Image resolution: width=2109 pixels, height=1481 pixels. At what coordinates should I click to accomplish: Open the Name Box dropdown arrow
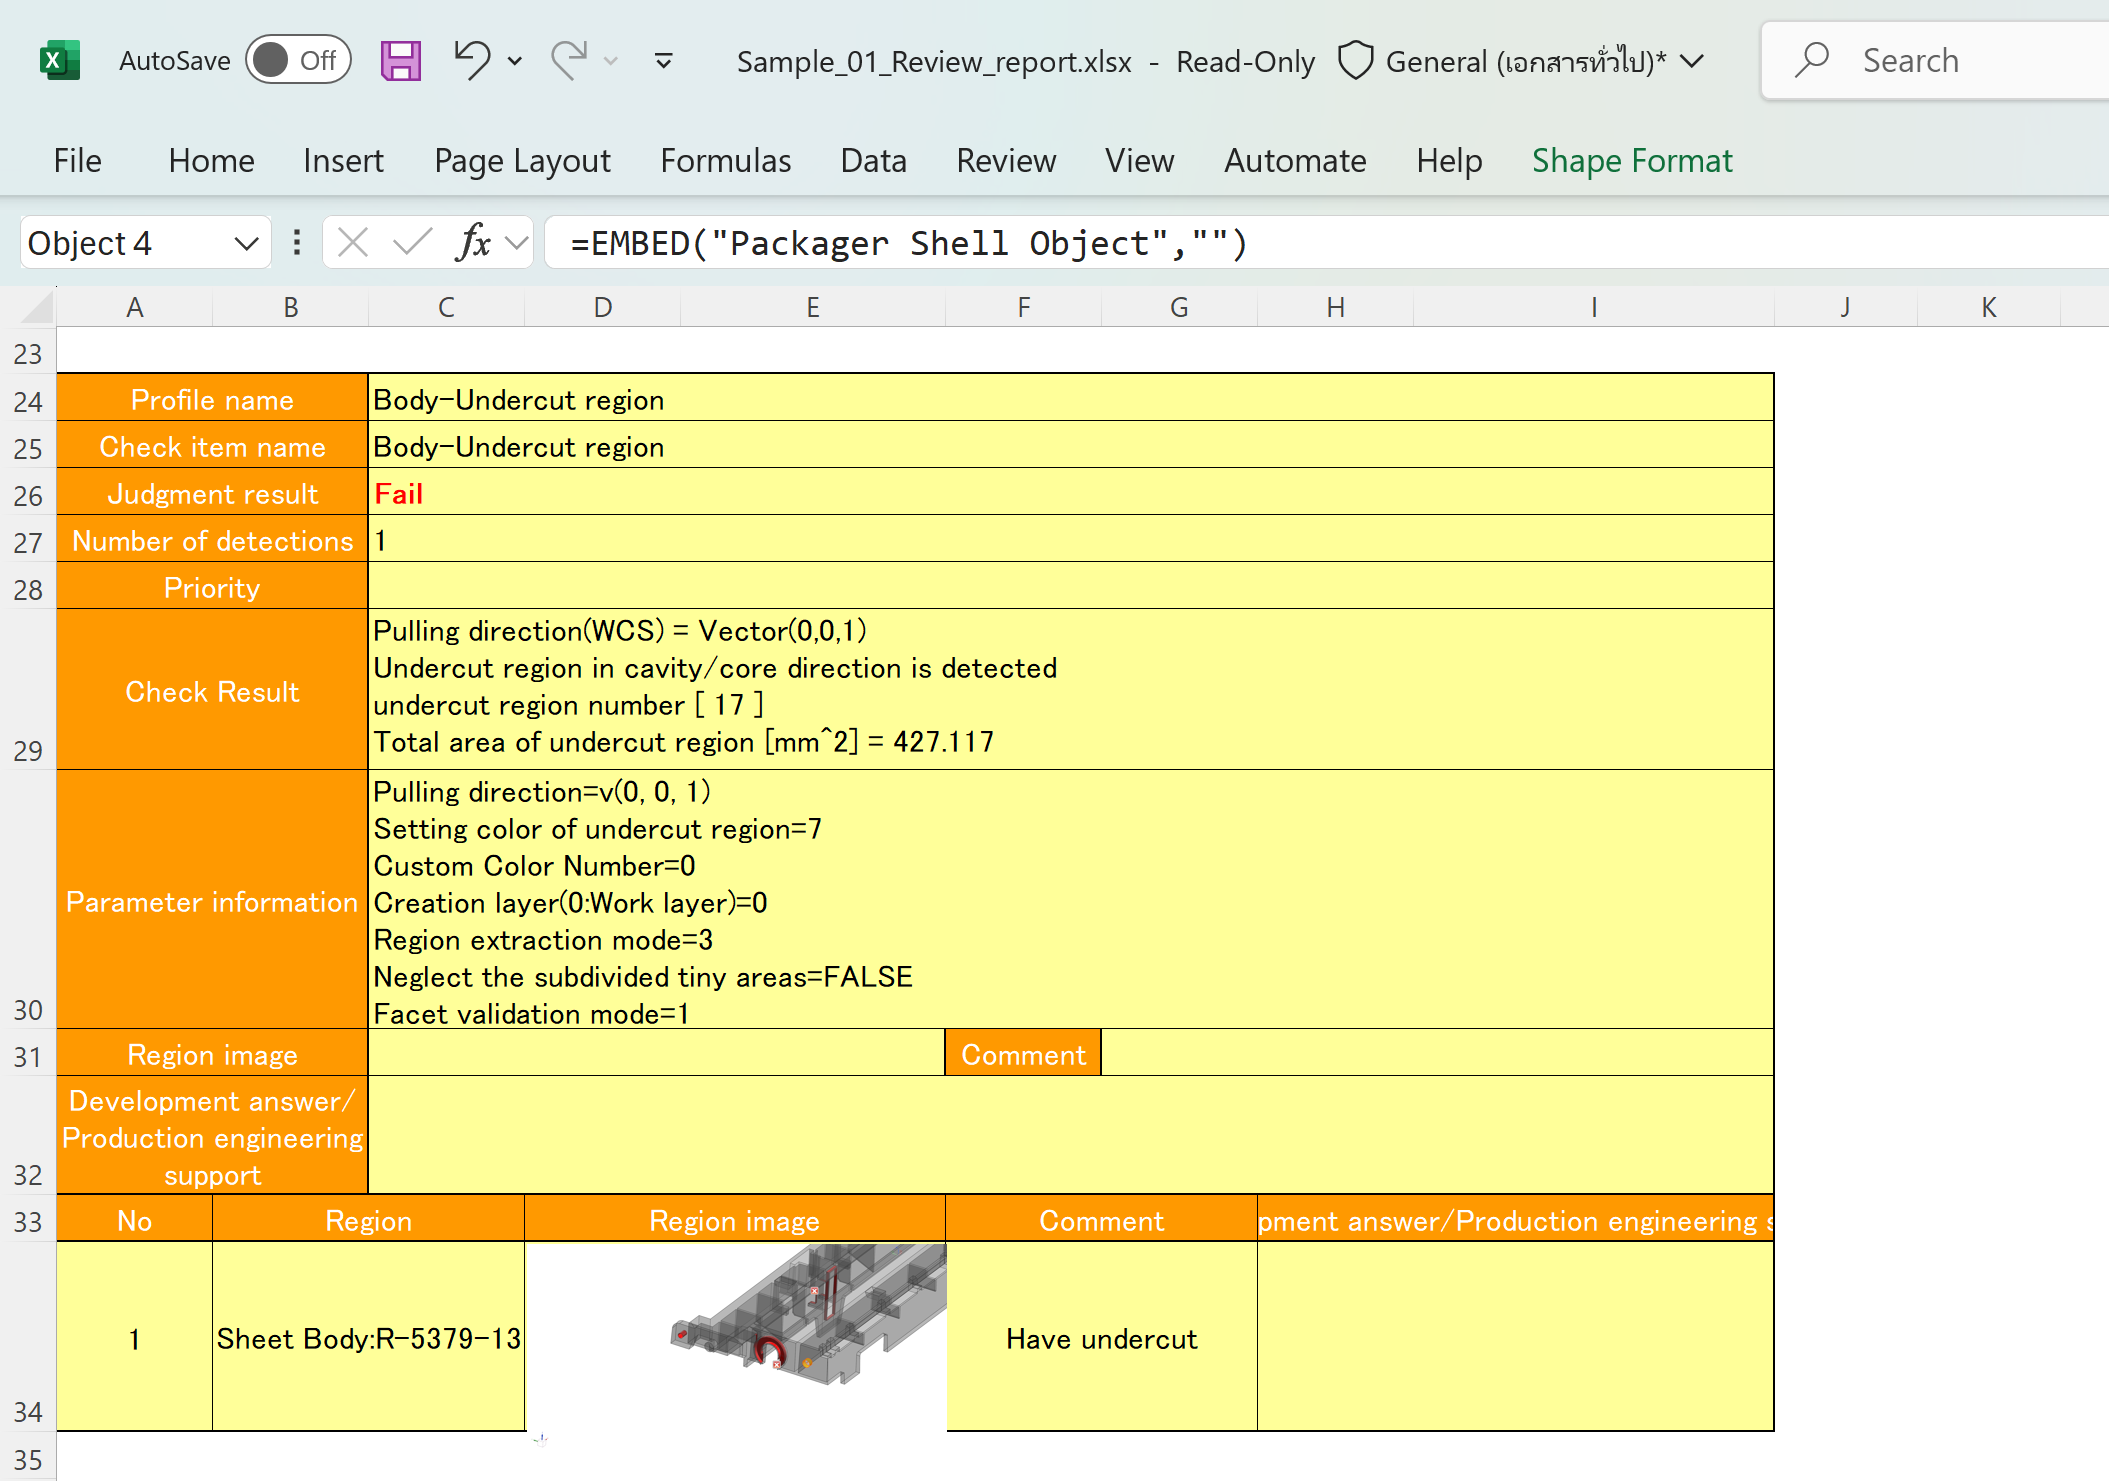click(246, 243)
